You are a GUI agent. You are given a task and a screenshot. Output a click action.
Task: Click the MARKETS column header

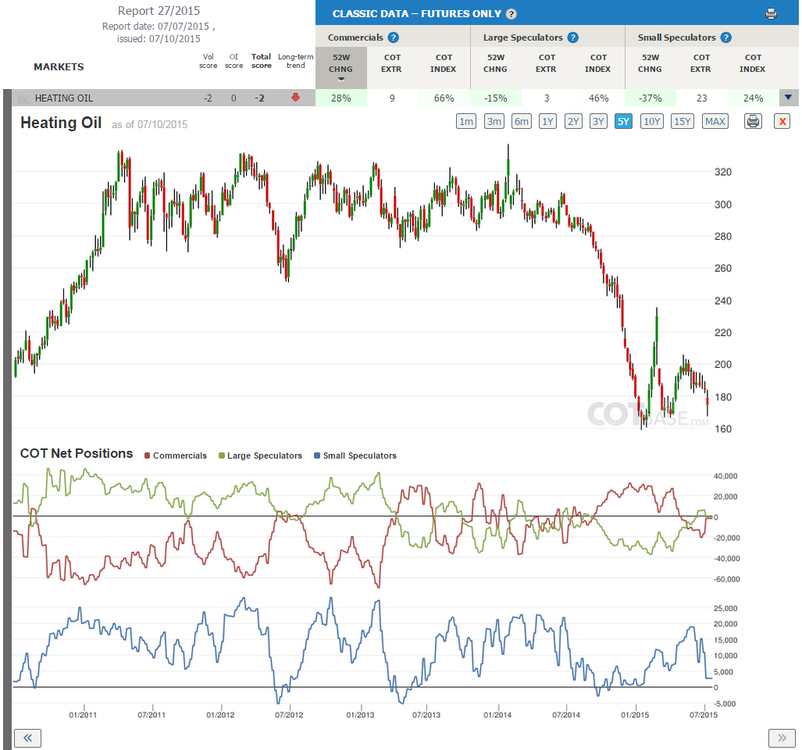point(59,67)
